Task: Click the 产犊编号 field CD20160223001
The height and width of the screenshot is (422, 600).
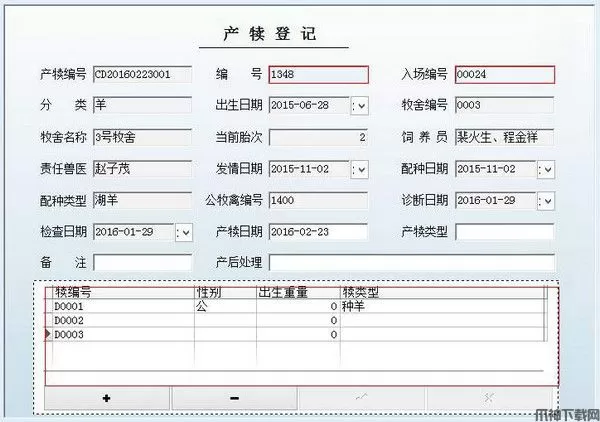Action: (142, 74)
